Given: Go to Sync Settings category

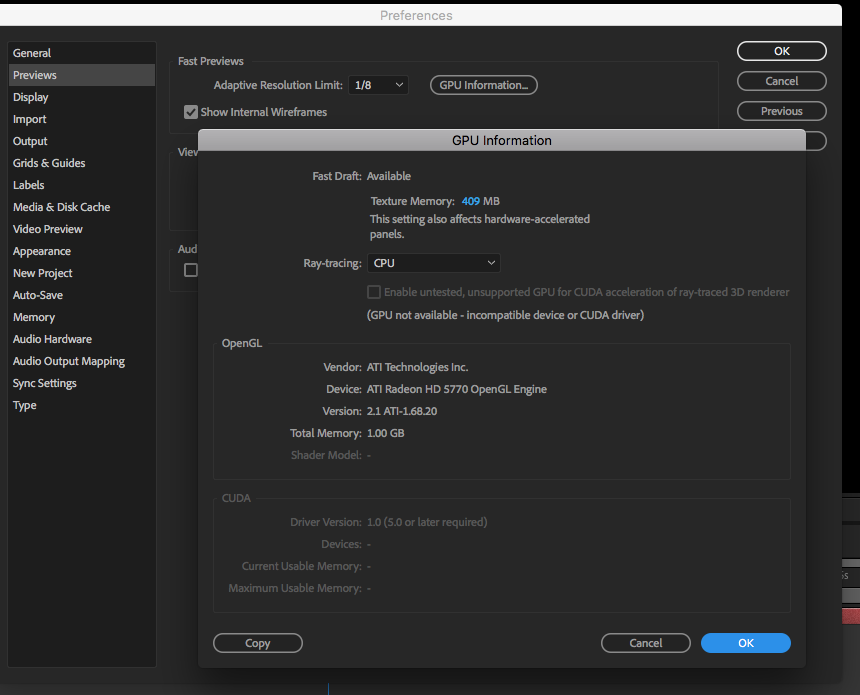Looking at the screenshot, I should (x=82, y=383).
